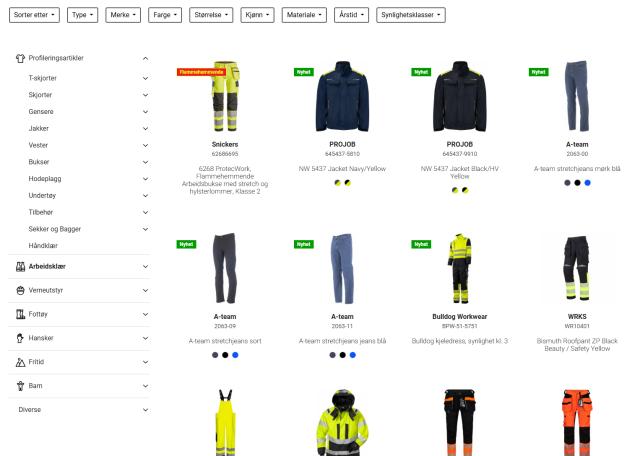The width and height of the screenshot is (640, 456).
Task: Open the Håndklær category link
Action: tap(43, 246)
